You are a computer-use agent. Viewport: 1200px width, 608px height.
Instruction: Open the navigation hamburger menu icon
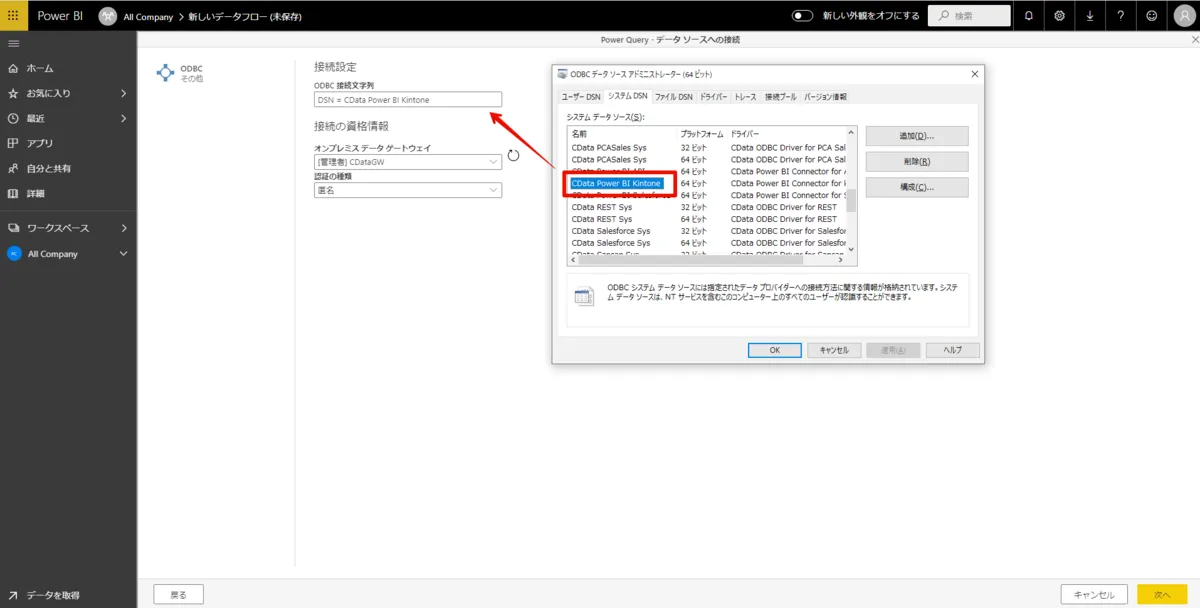(14, 42)
